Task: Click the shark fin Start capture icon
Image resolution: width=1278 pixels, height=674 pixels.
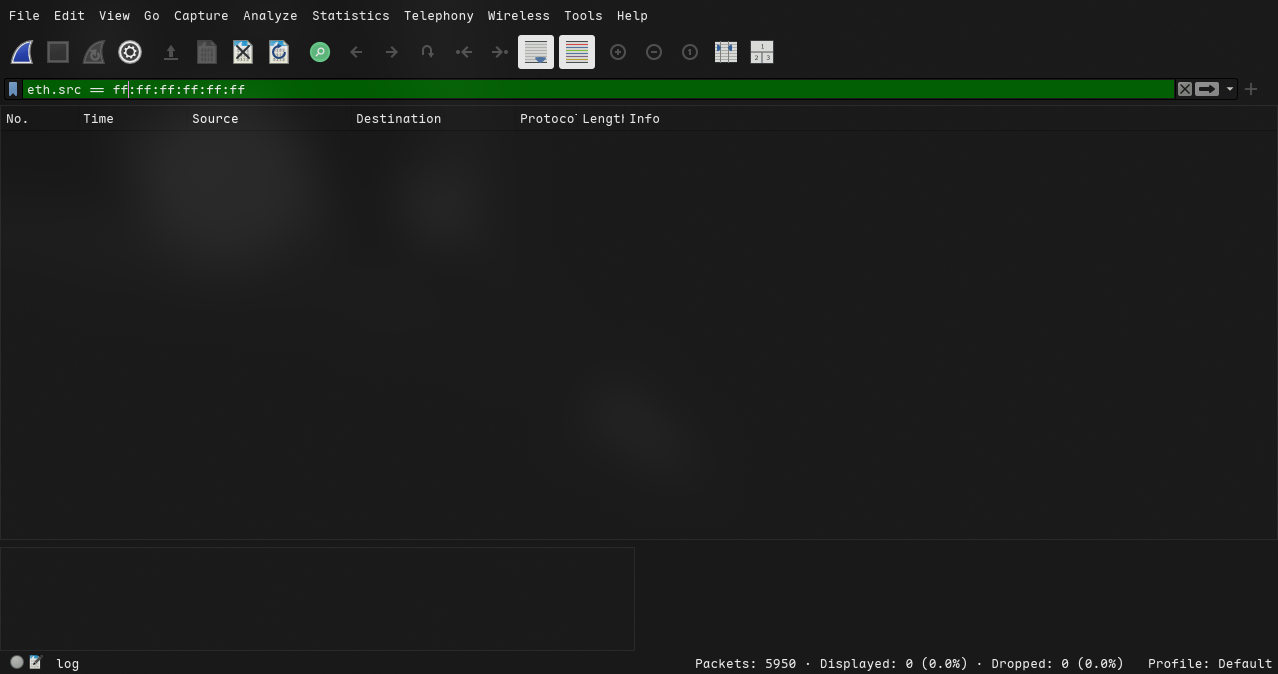Action: 22,52
